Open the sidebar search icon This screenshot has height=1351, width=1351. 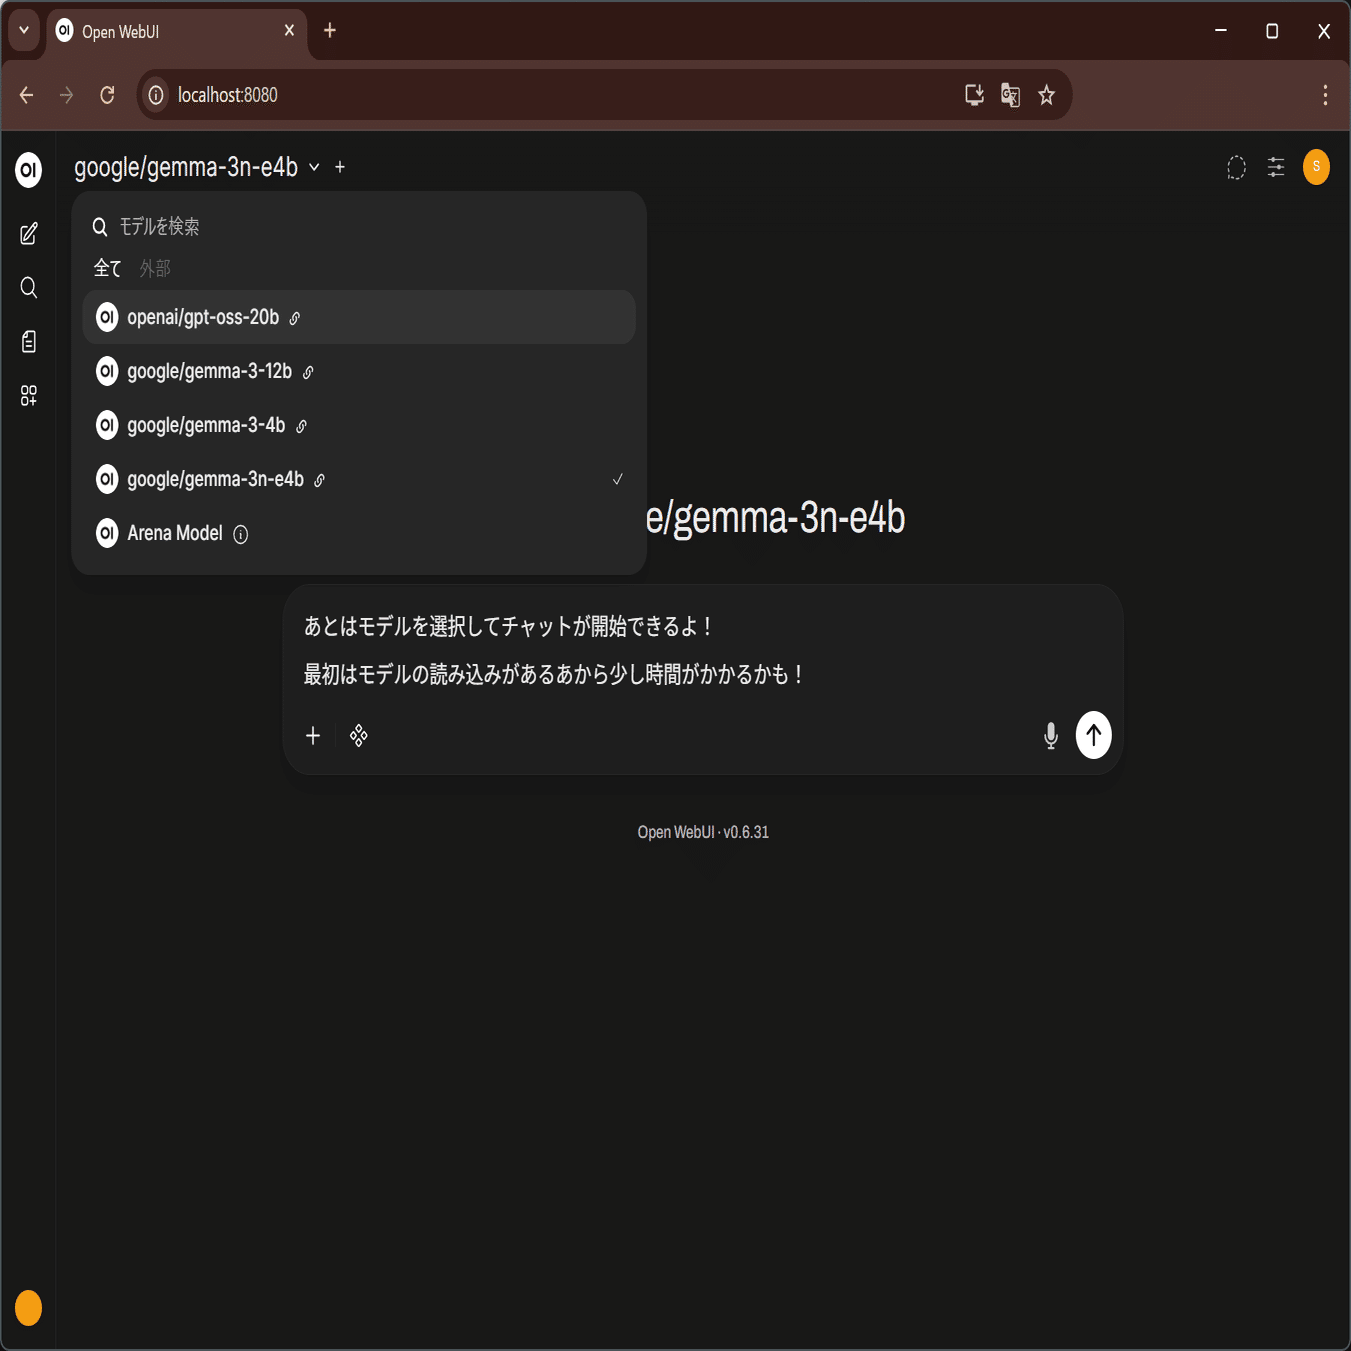point(29,288)
